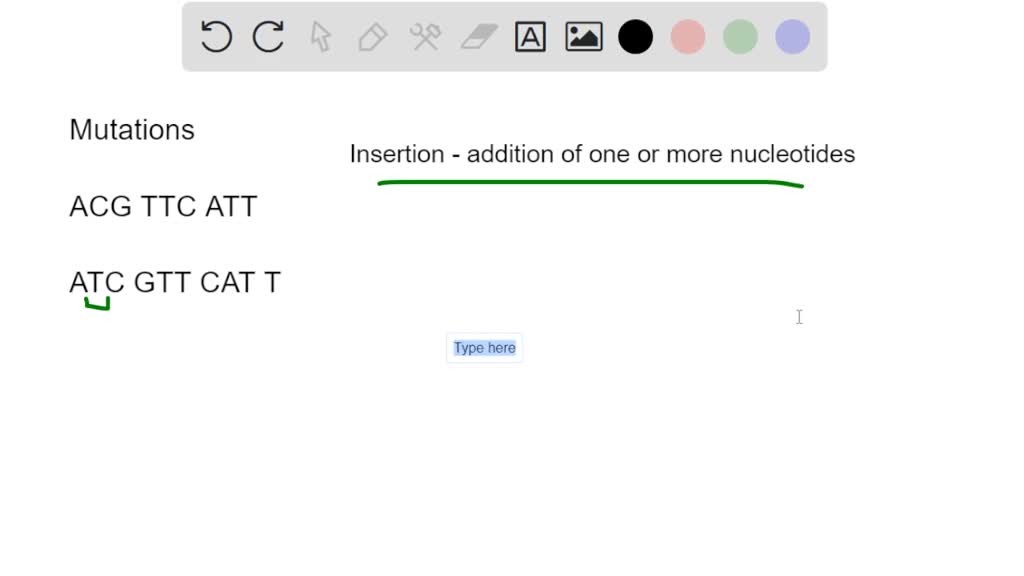This screenshot has height=576, width=1024.
Task: Open the tools and shapes icon
Action: click(x=425, y=37)
